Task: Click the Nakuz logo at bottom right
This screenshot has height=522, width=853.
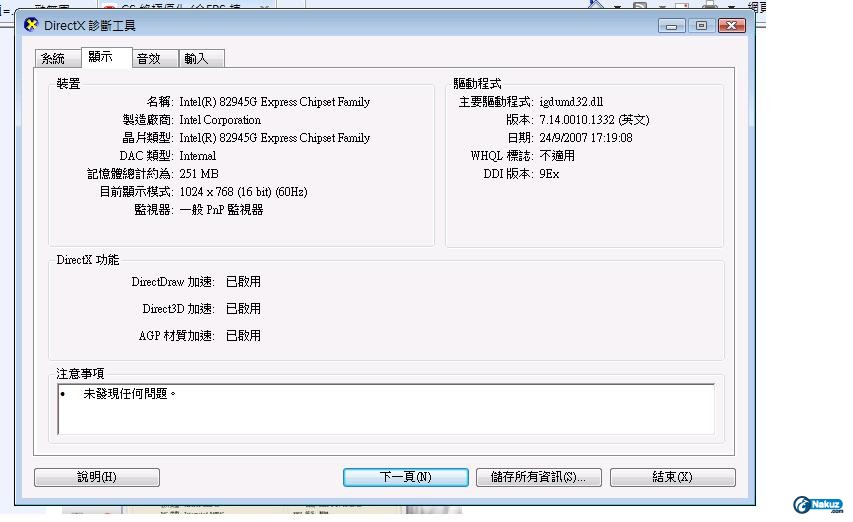Action: point(819,505)
